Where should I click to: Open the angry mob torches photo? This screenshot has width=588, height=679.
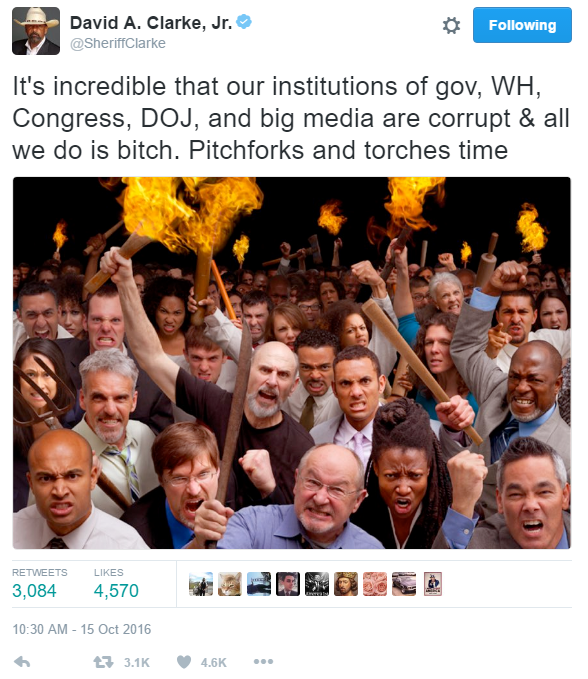pos(292,363)
